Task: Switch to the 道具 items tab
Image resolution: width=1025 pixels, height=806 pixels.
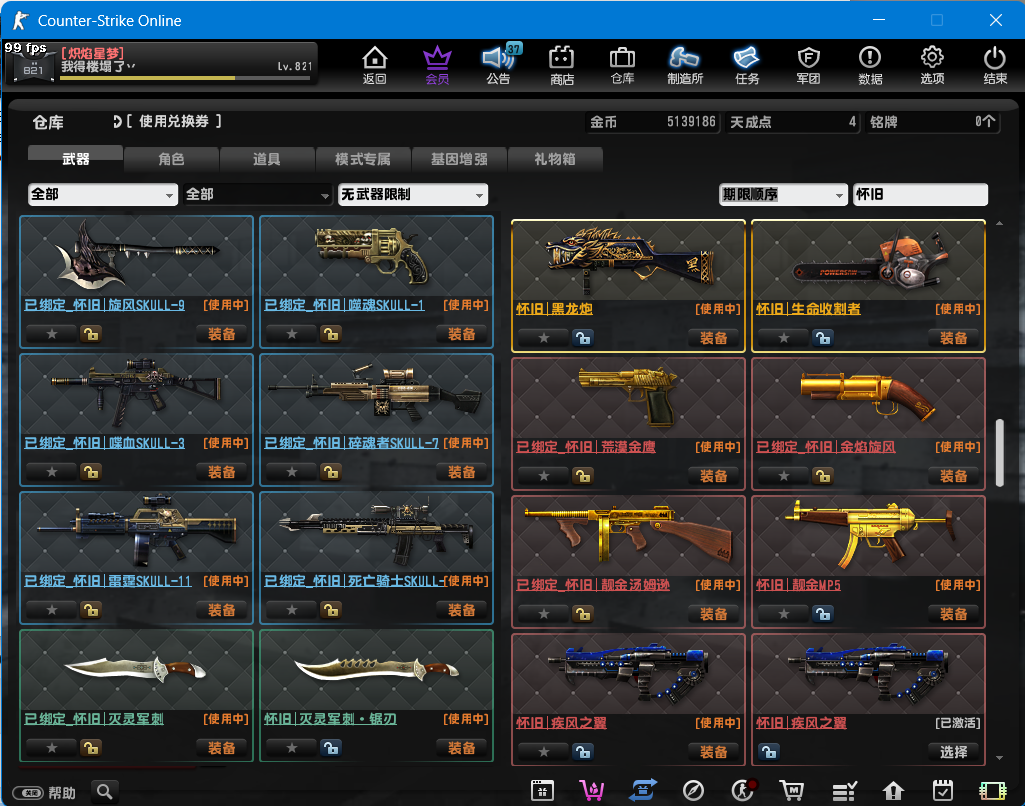Action: 267,159
